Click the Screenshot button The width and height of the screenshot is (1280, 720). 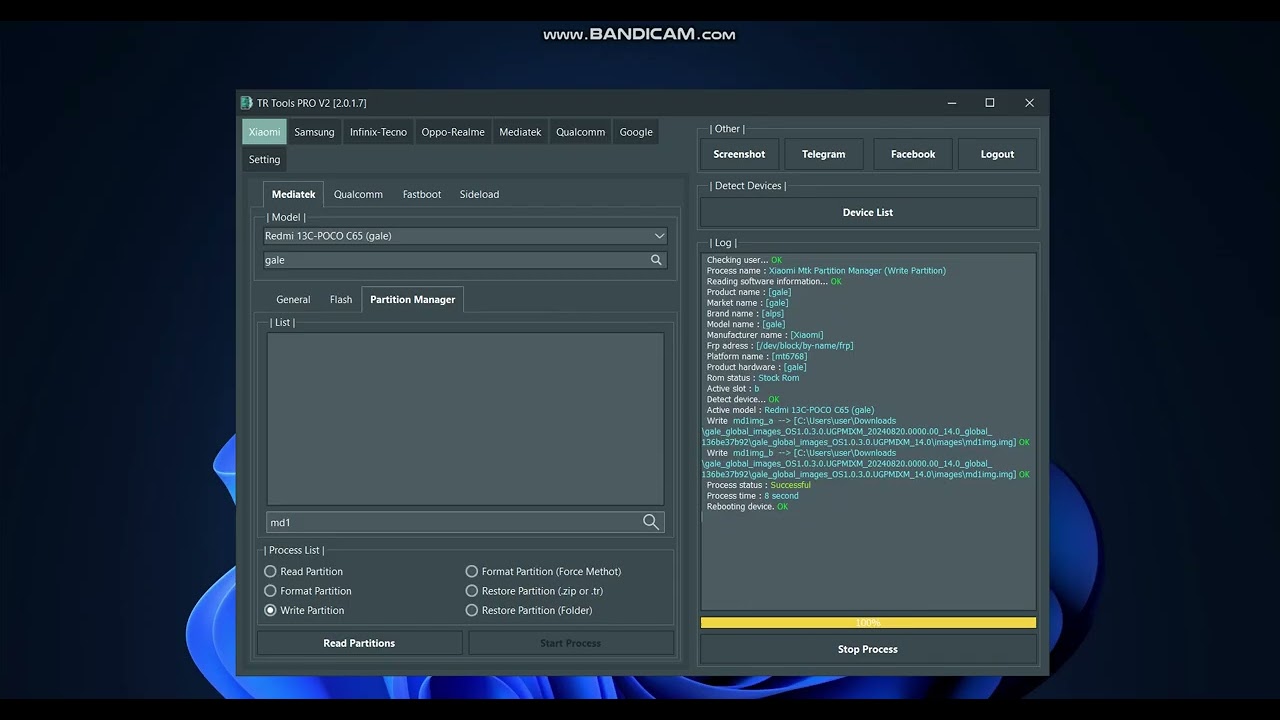[x=739, y=154]
